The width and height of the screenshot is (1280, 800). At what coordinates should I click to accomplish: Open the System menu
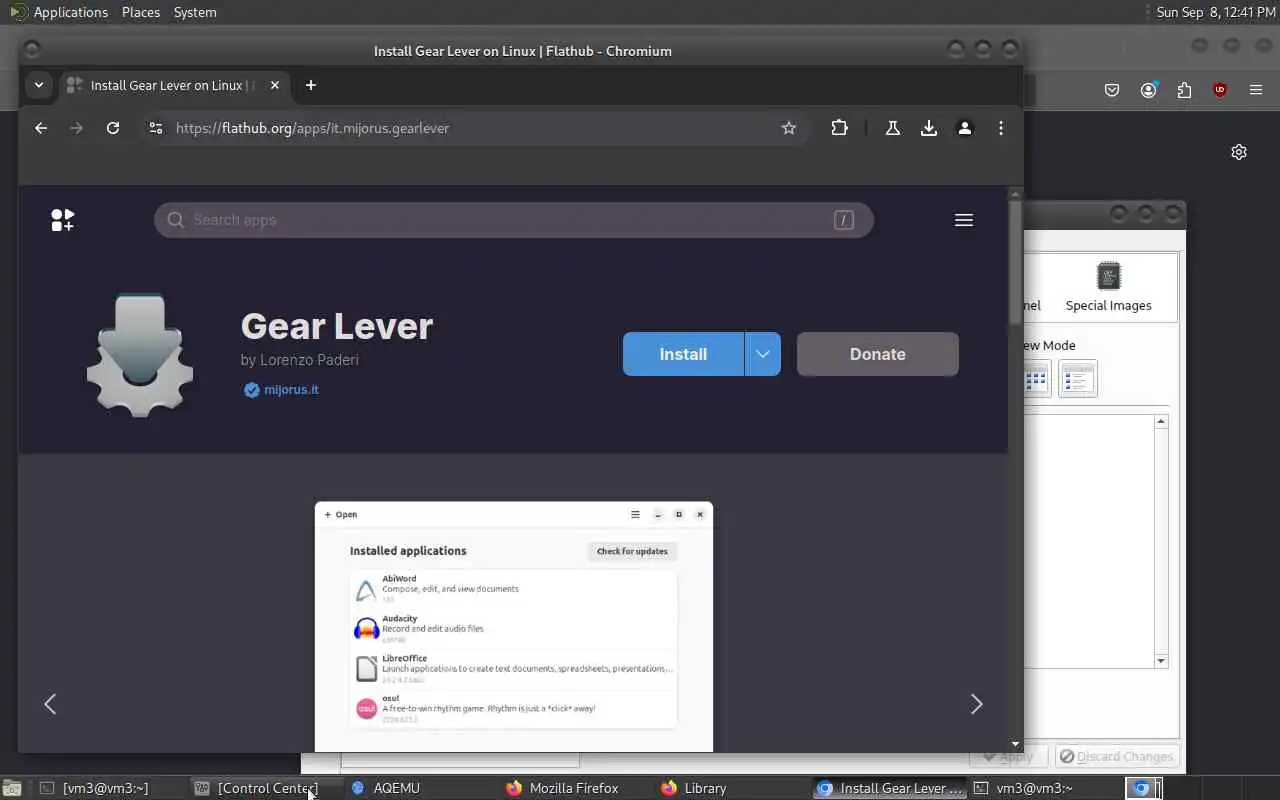point(195,12)
